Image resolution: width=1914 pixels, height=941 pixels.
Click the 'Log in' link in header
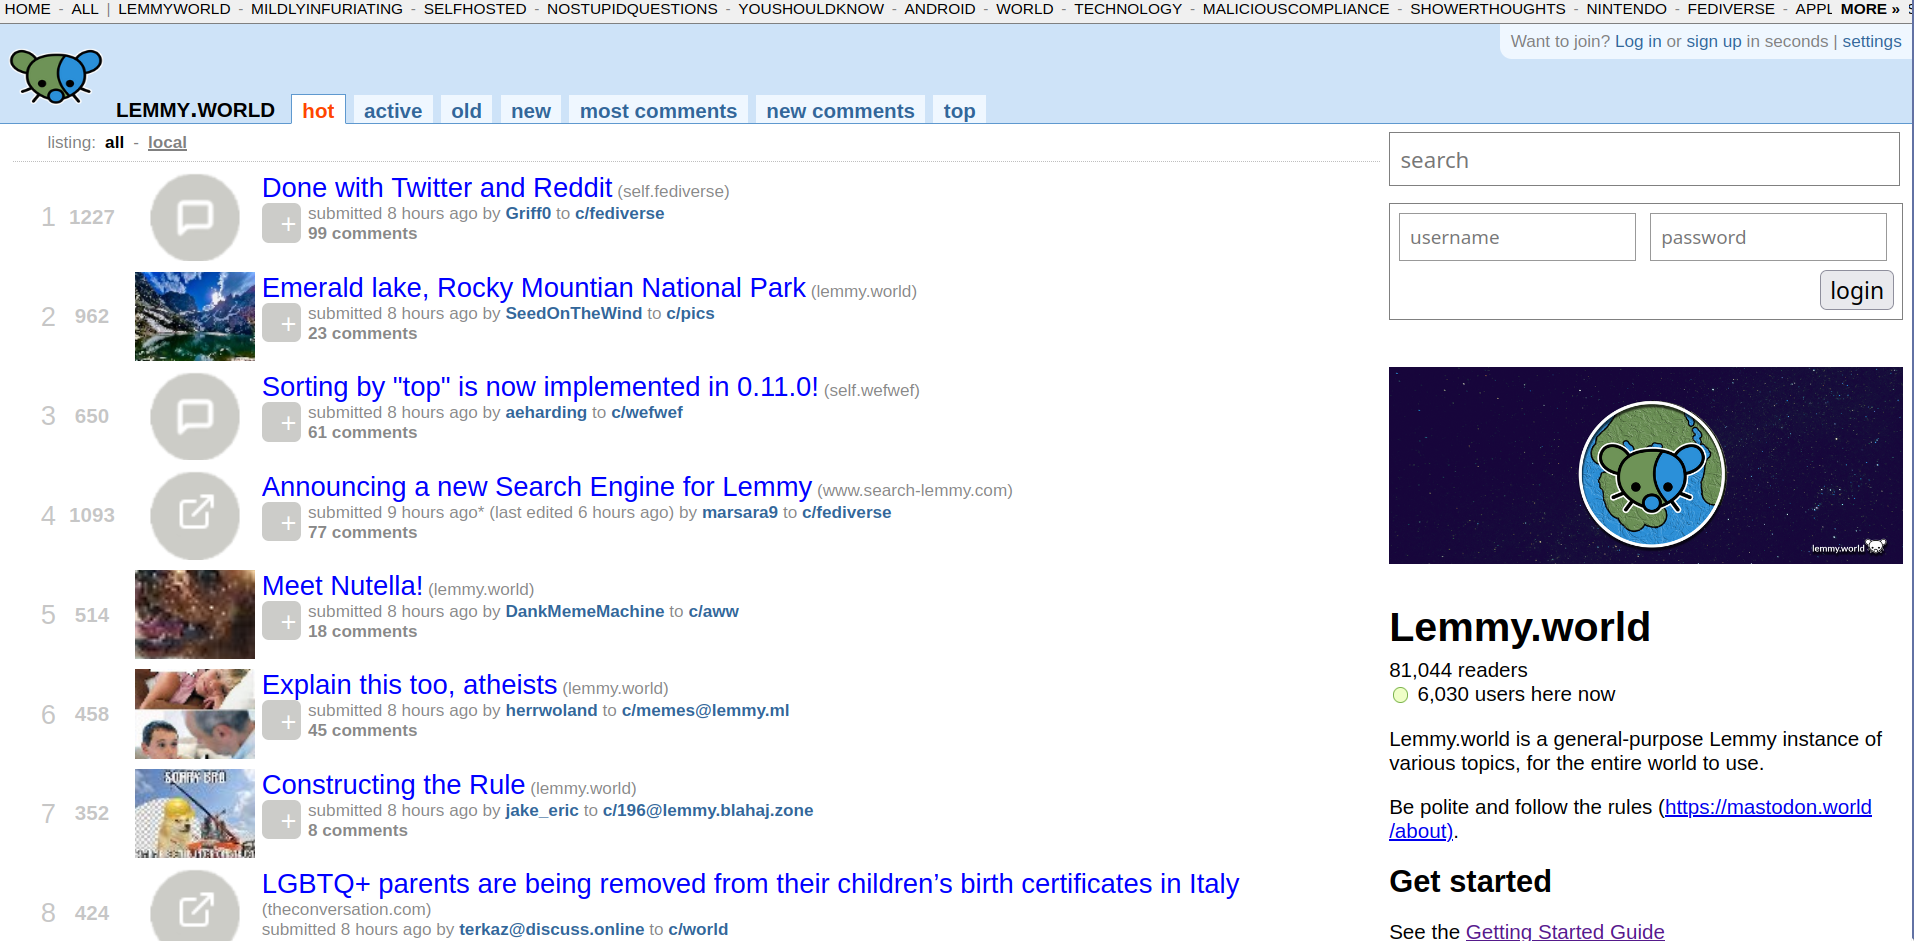coord(1638,42)
